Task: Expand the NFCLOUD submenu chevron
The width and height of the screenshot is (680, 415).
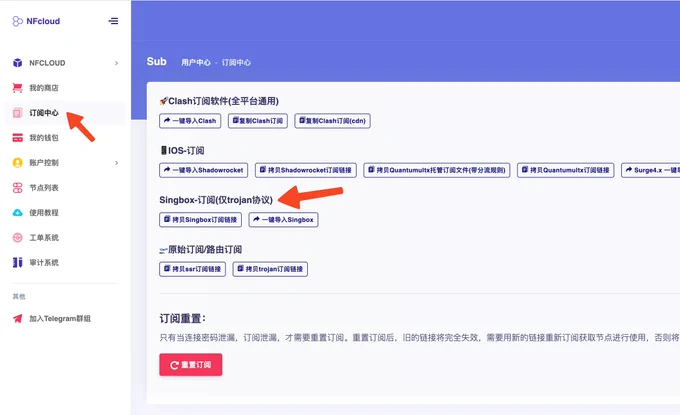Action: click(x=116, y=63)
